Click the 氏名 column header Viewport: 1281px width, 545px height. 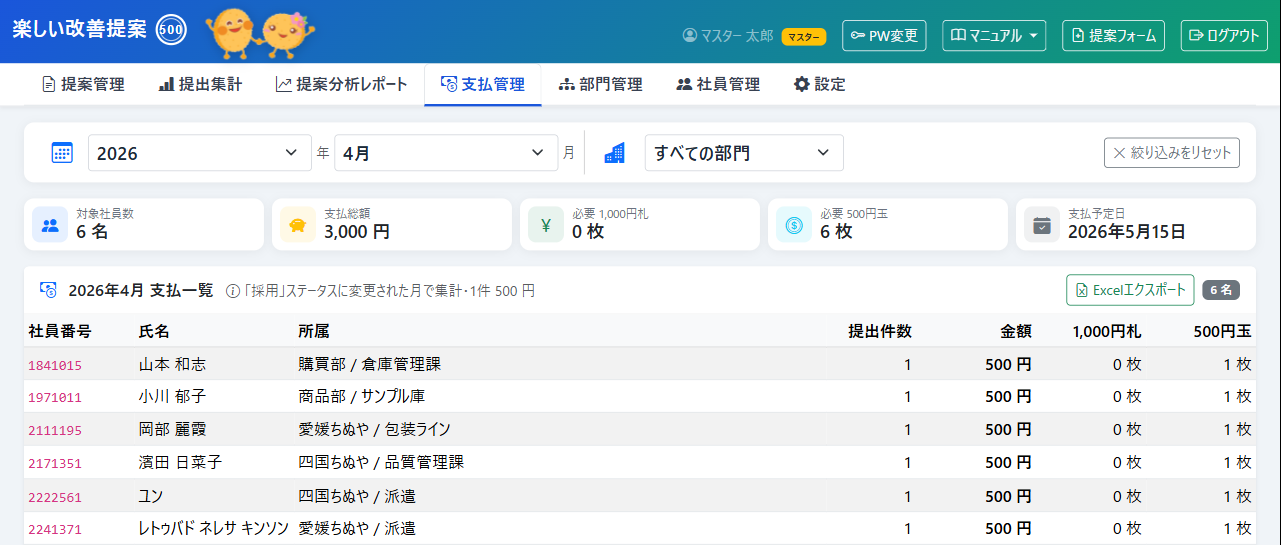click(x=154, y=331)
